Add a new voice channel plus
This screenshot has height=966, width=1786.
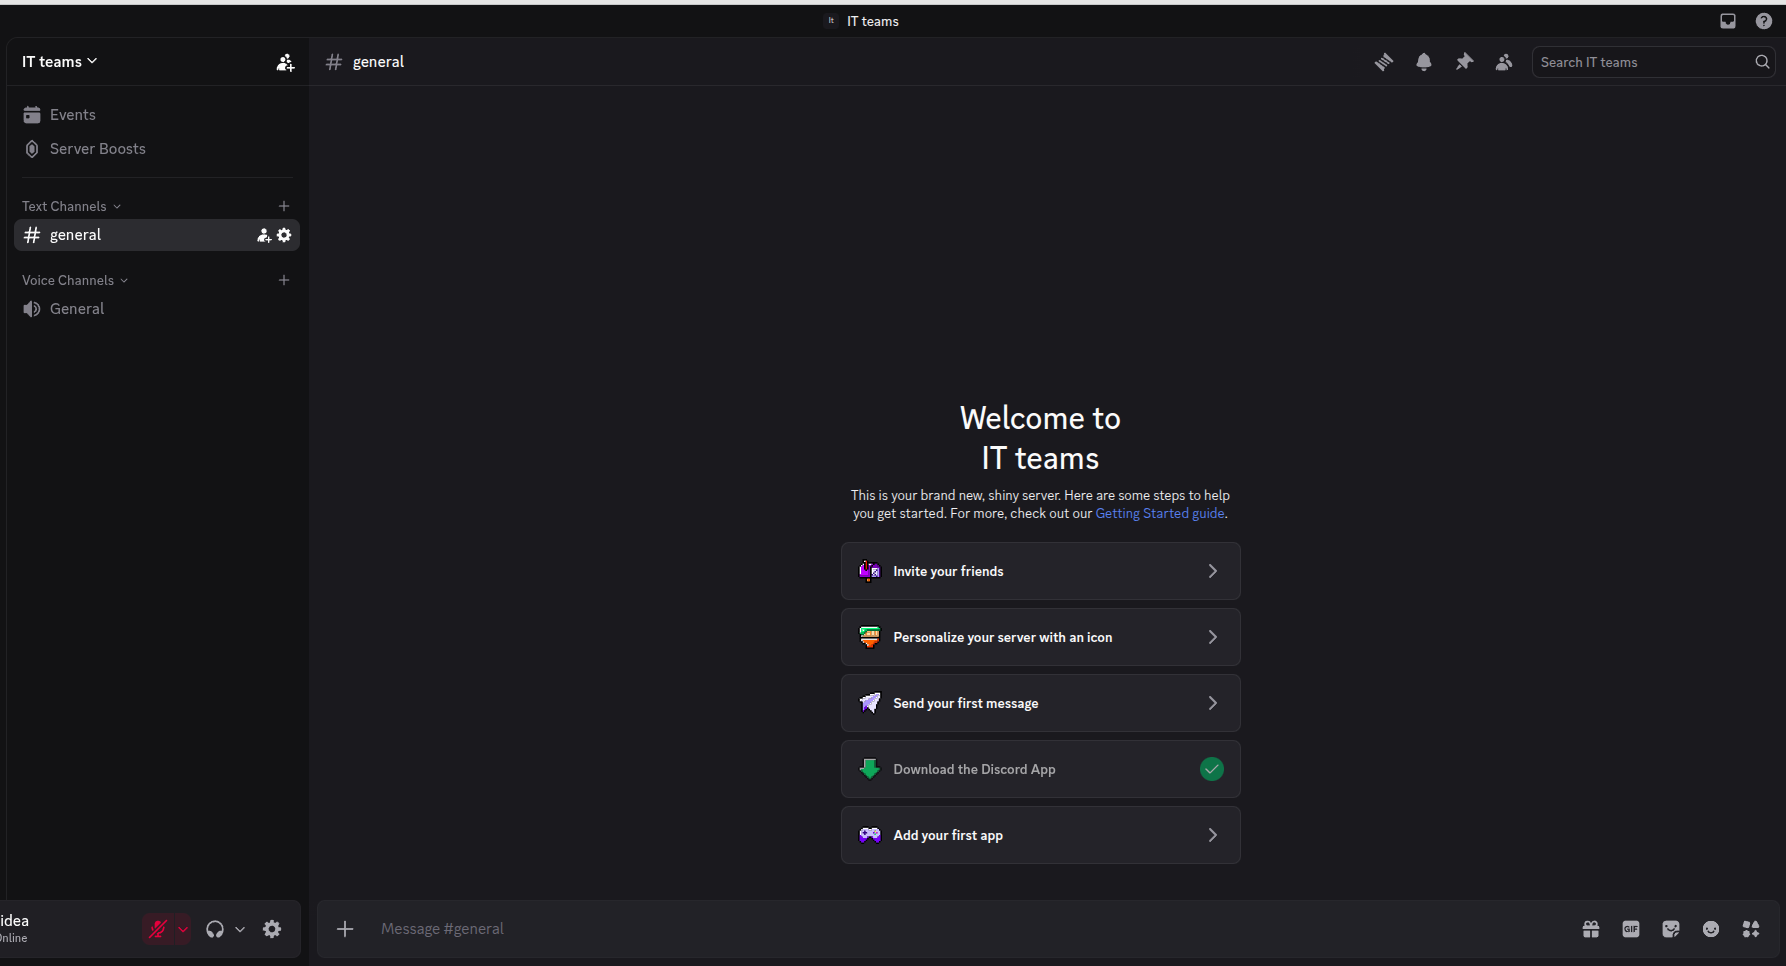click(284, 280)
